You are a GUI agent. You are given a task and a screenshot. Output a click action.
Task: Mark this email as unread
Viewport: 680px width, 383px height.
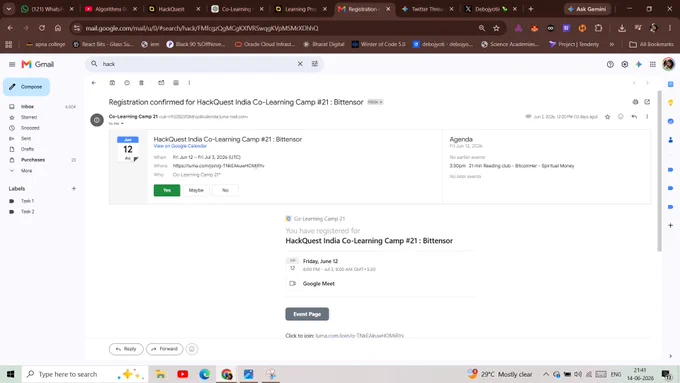(161, 83)
